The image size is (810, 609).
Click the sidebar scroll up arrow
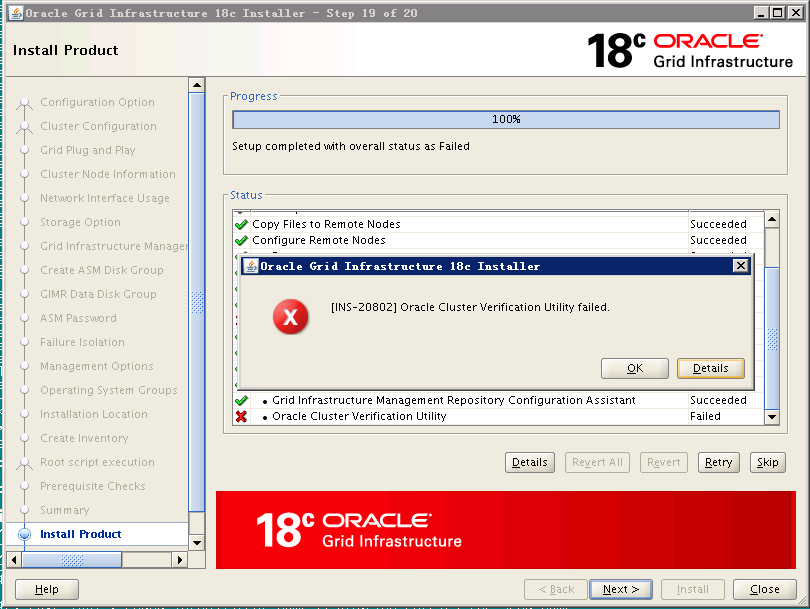(197, 85)
